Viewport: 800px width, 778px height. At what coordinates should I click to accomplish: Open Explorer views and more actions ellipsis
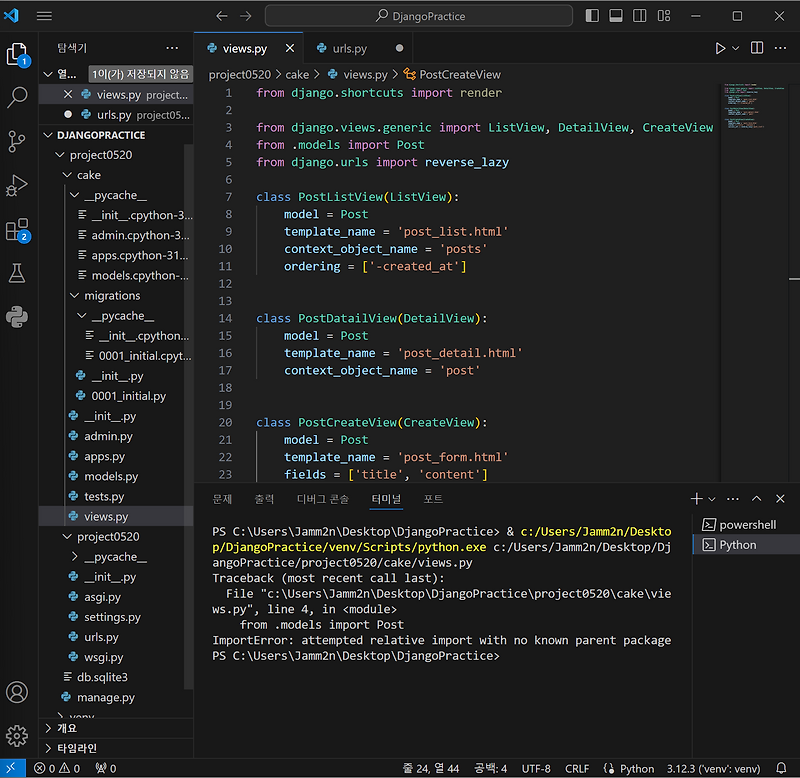pos(172,48)
